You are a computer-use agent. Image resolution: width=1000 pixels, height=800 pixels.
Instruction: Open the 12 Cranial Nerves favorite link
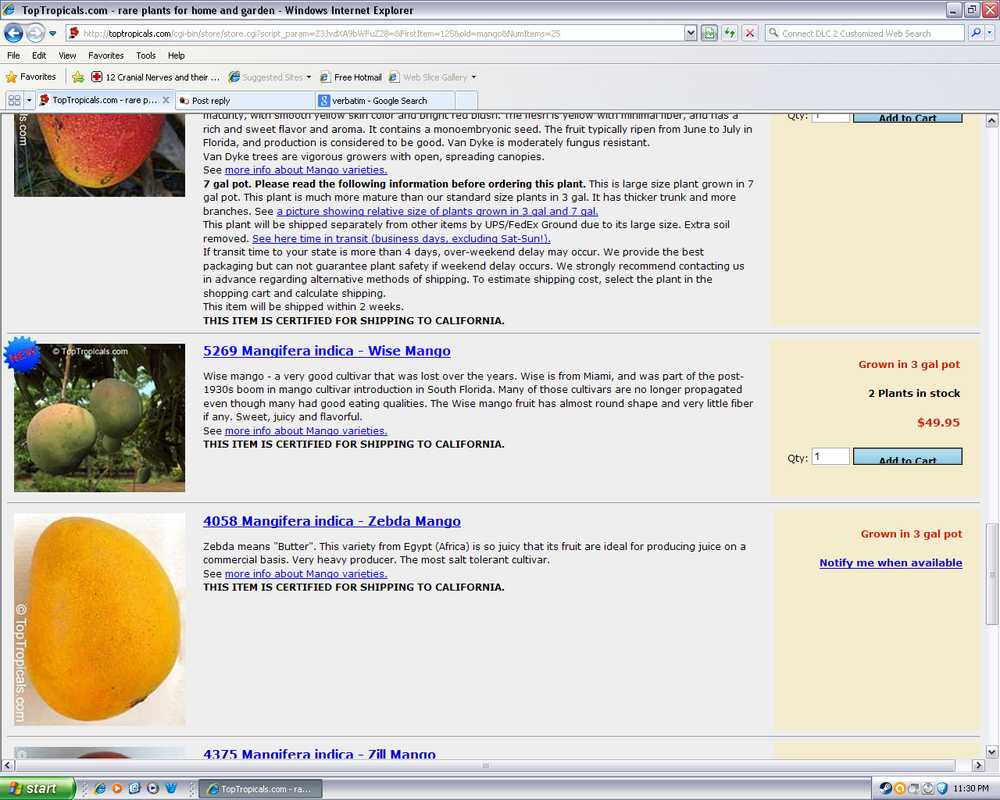[155, 77]
